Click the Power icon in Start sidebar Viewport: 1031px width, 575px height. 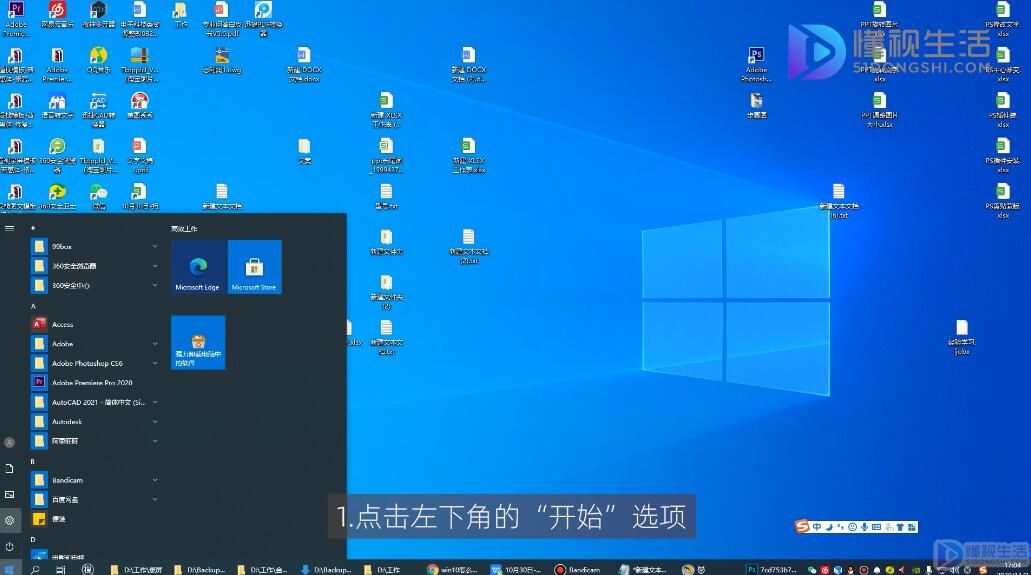click(9, 546)
